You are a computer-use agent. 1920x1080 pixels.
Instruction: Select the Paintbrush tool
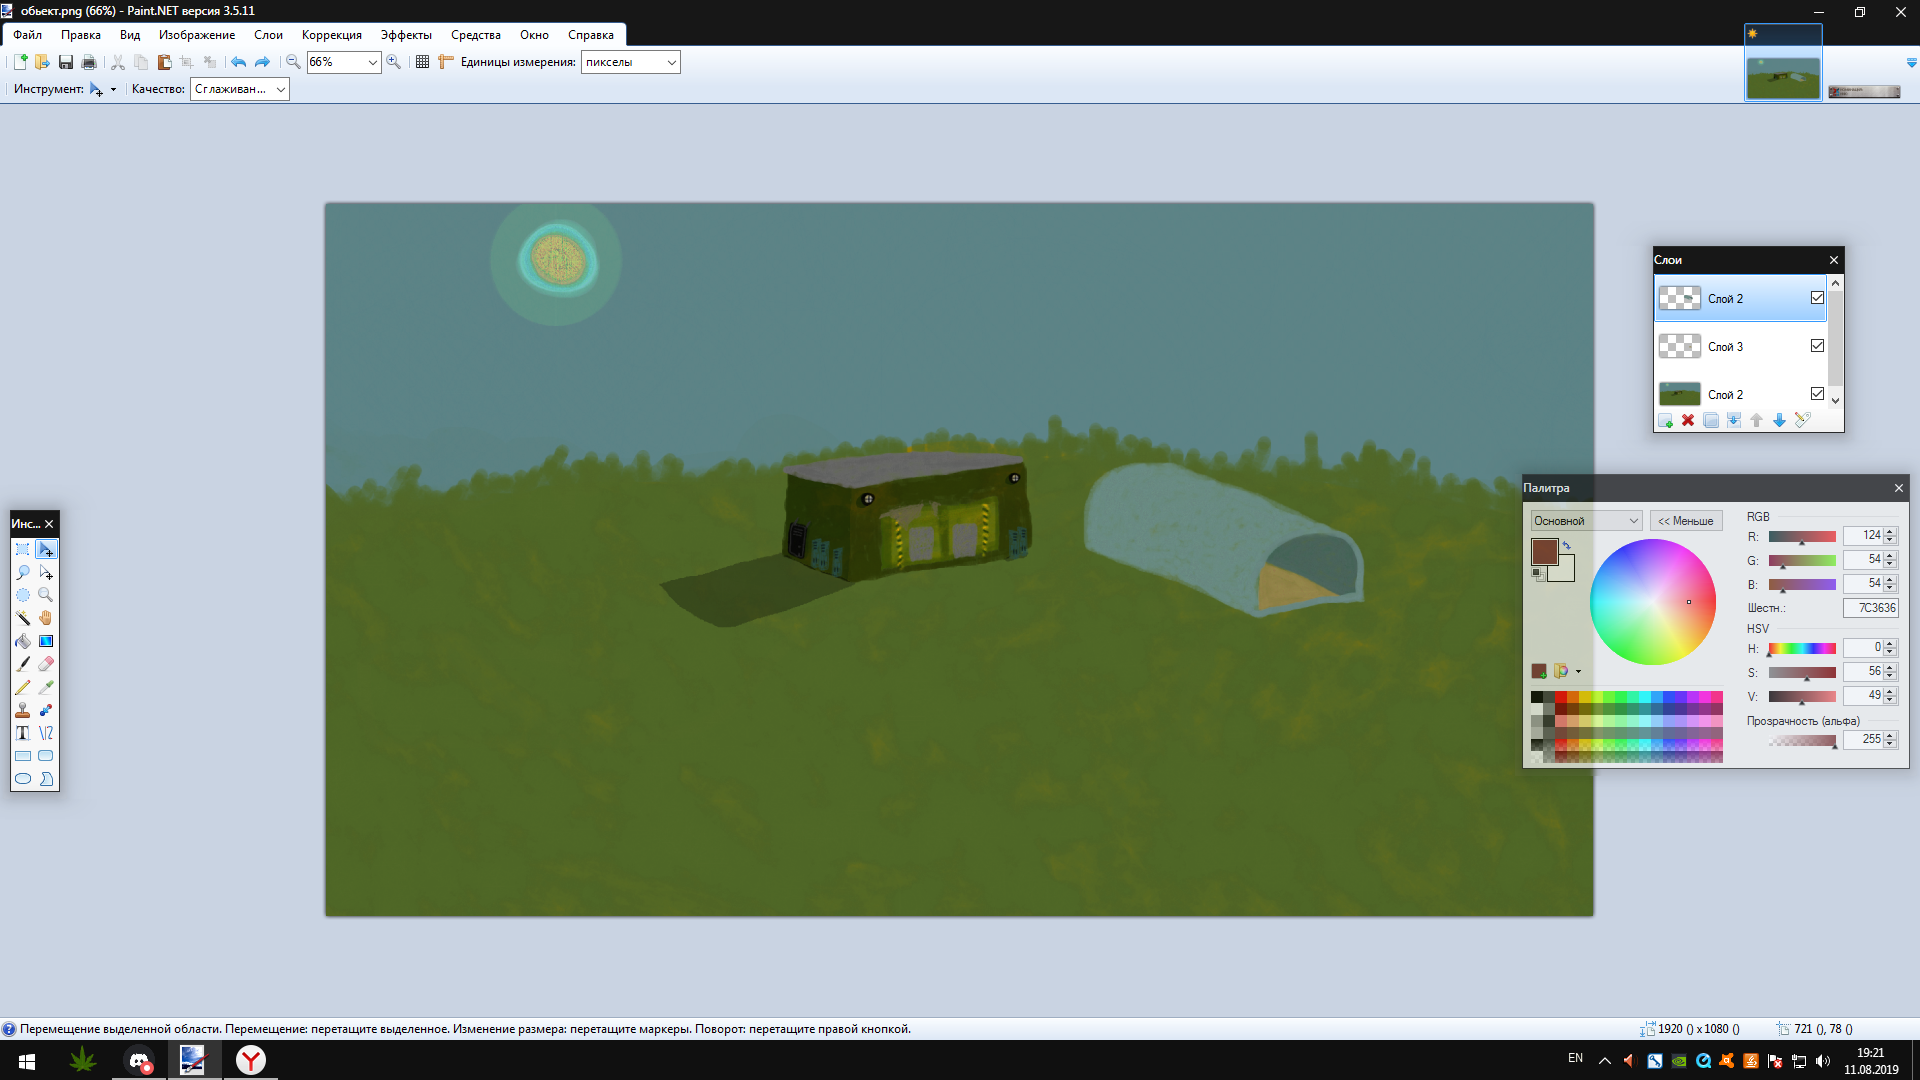23,664
